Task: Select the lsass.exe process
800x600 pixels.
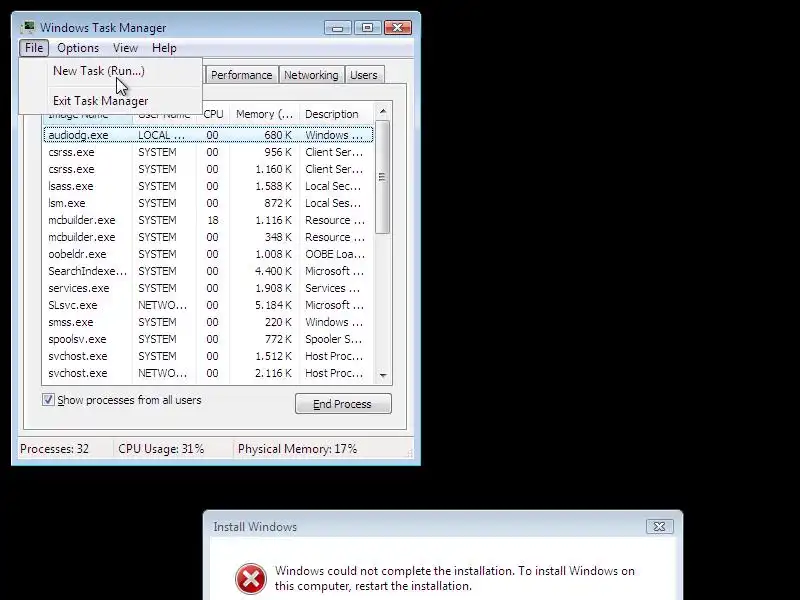Action: point(208,186)
